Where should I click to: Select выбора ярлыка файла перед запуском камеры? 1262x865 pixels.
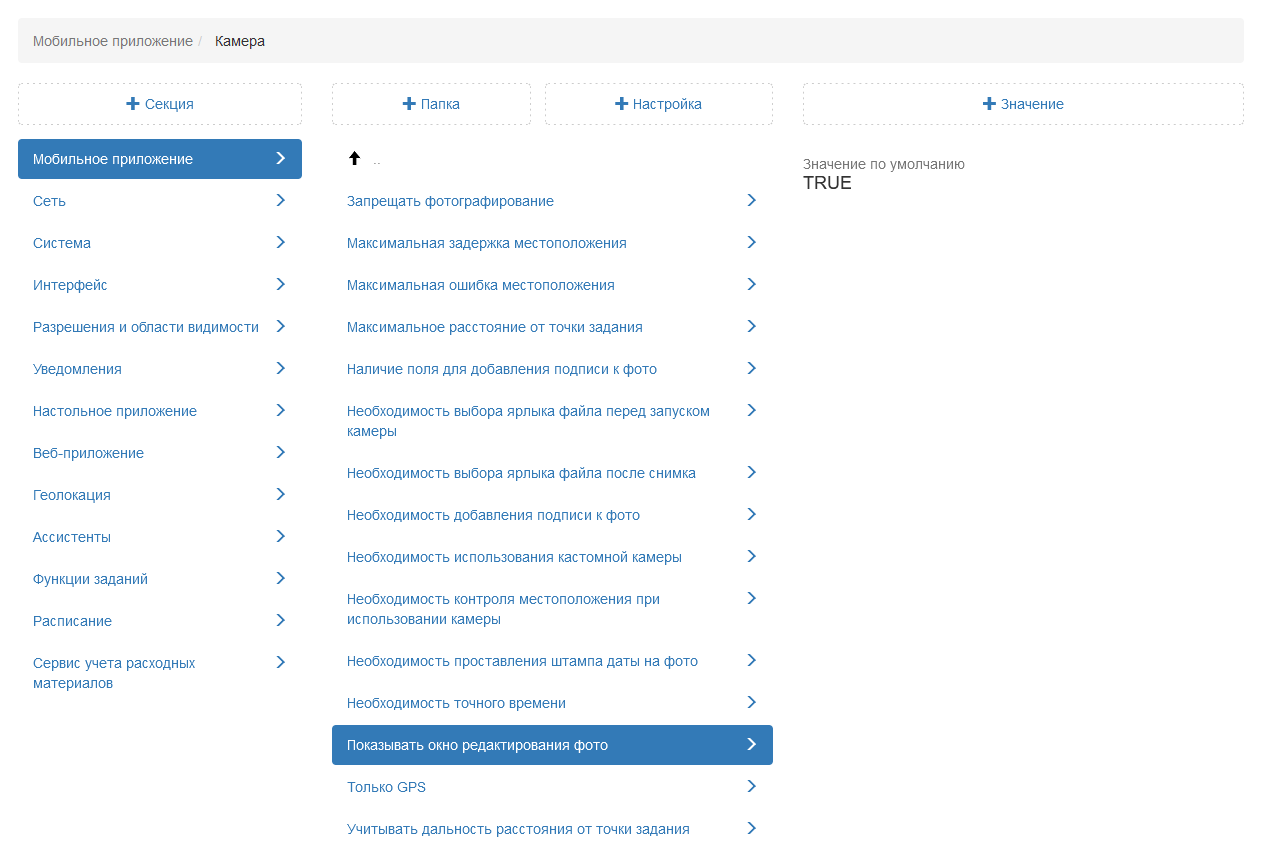tap(552, 421)
